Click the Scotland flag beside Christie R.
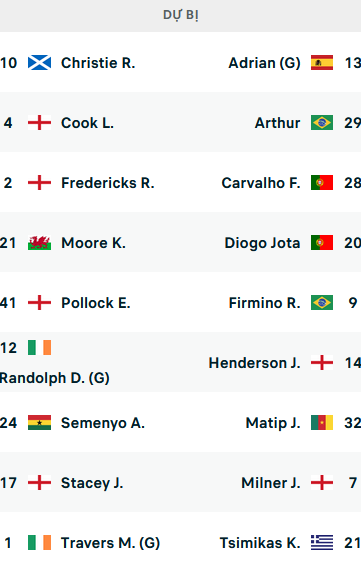Viewport: 361px width, 565px height. tap(39, 63)
